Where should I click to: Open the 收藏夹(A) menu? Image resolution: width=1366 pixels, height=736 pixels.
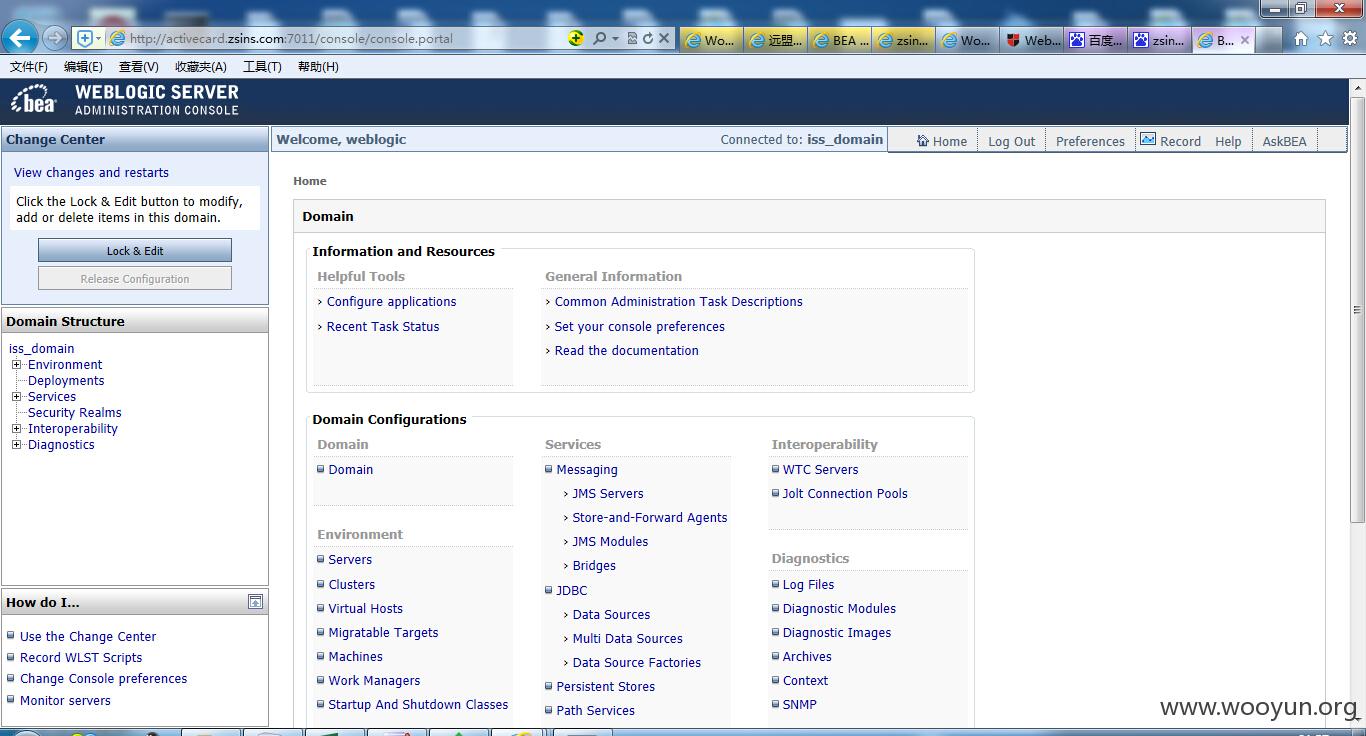(x=200, y=67)
